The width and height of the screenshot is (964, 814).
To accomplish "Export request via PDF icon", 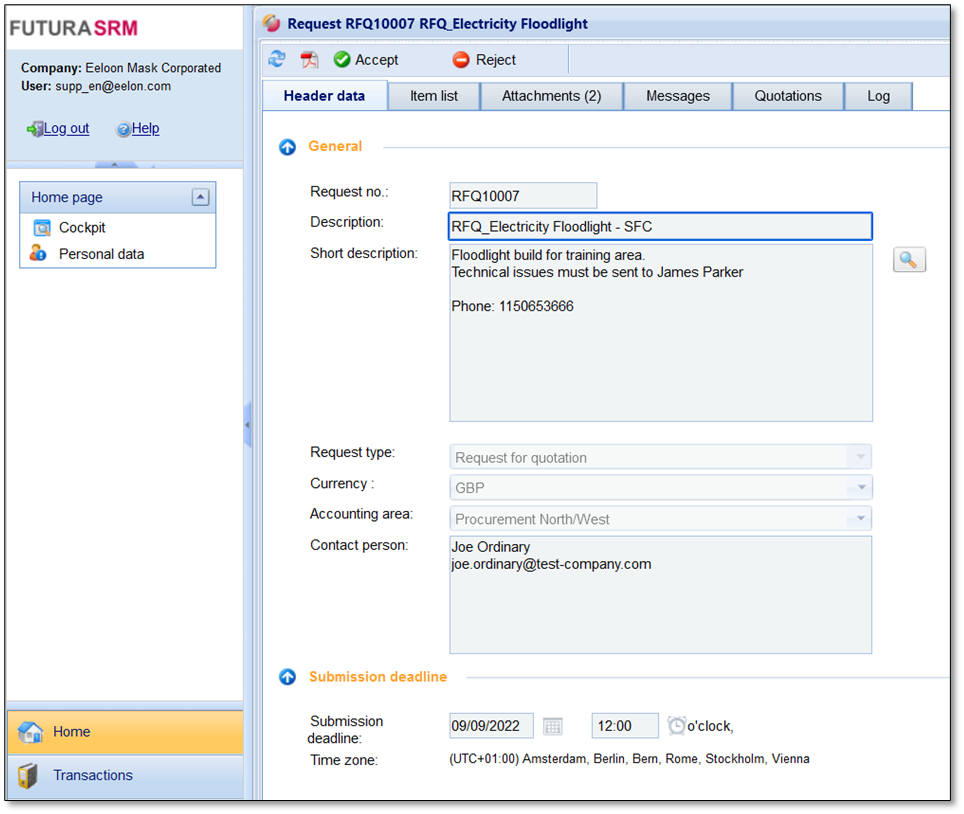I will click(x=310, y=60).
